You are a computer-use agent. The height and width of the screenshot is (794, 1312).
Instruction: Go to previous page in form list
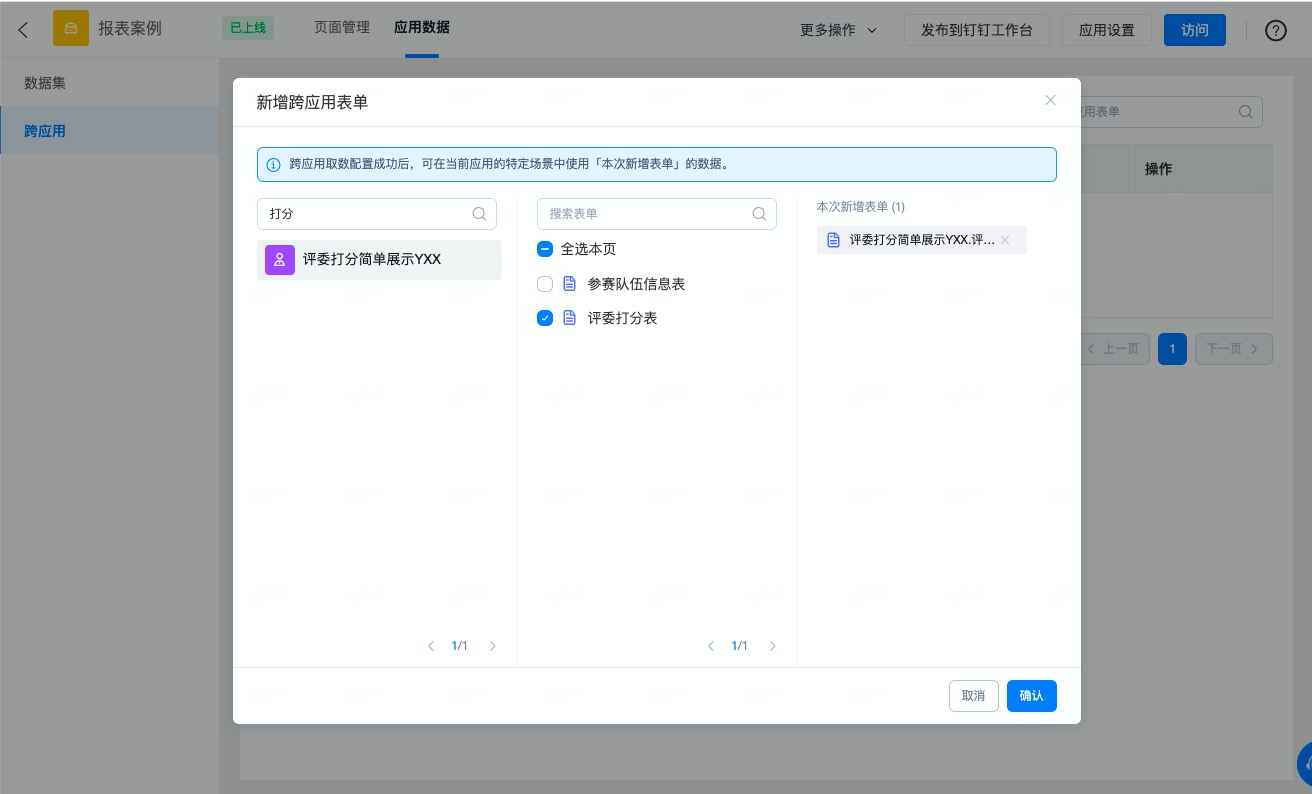coord(711,646)
